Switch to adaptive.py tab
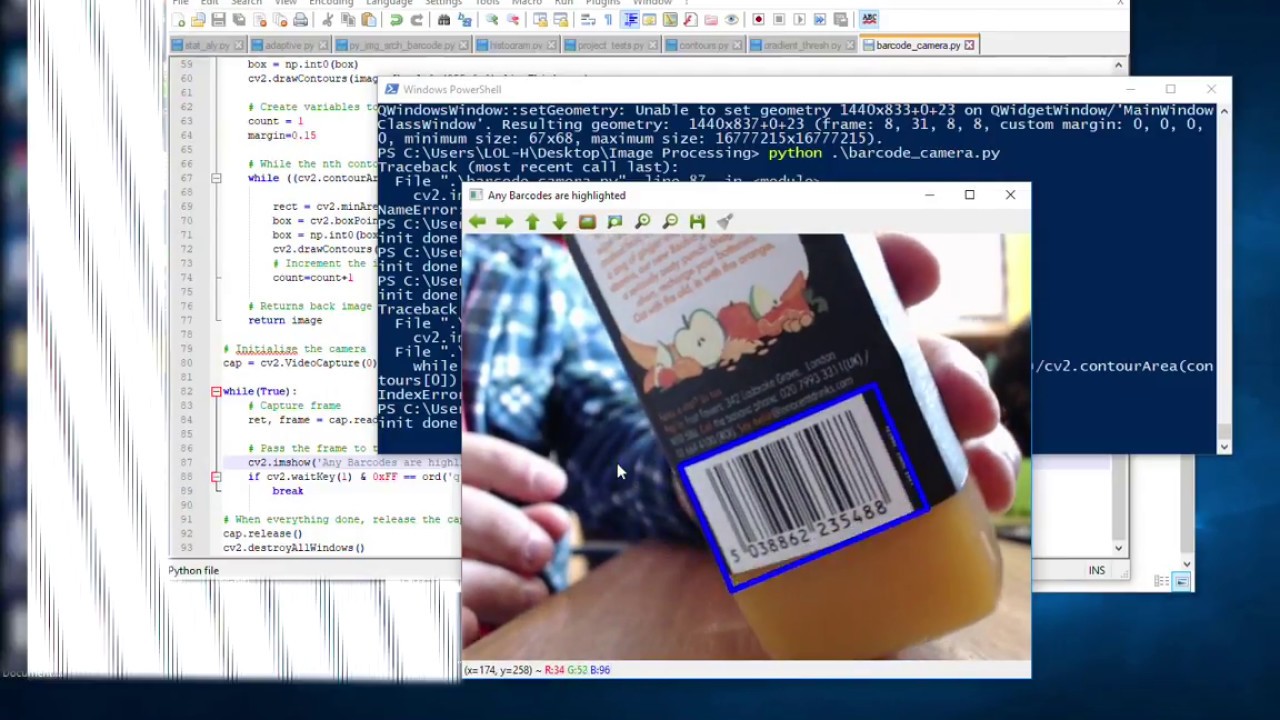The width and height of the screenshot is (1280, 720). (x=289, y=45)
